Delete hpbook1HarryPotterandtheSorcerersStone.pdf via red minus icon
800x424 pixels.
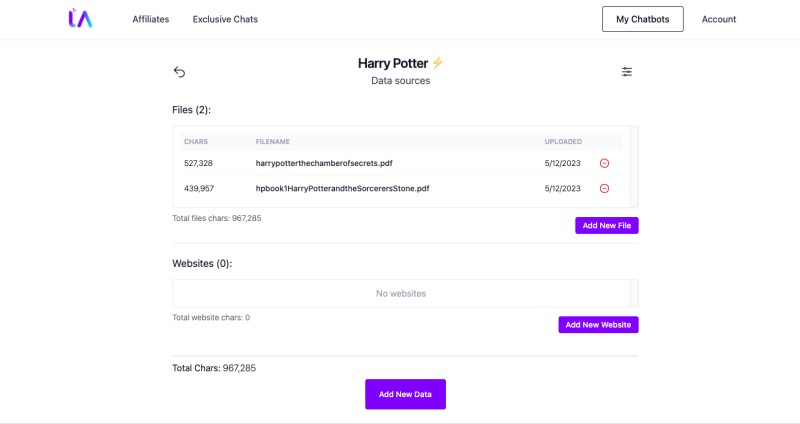(604, 188)
